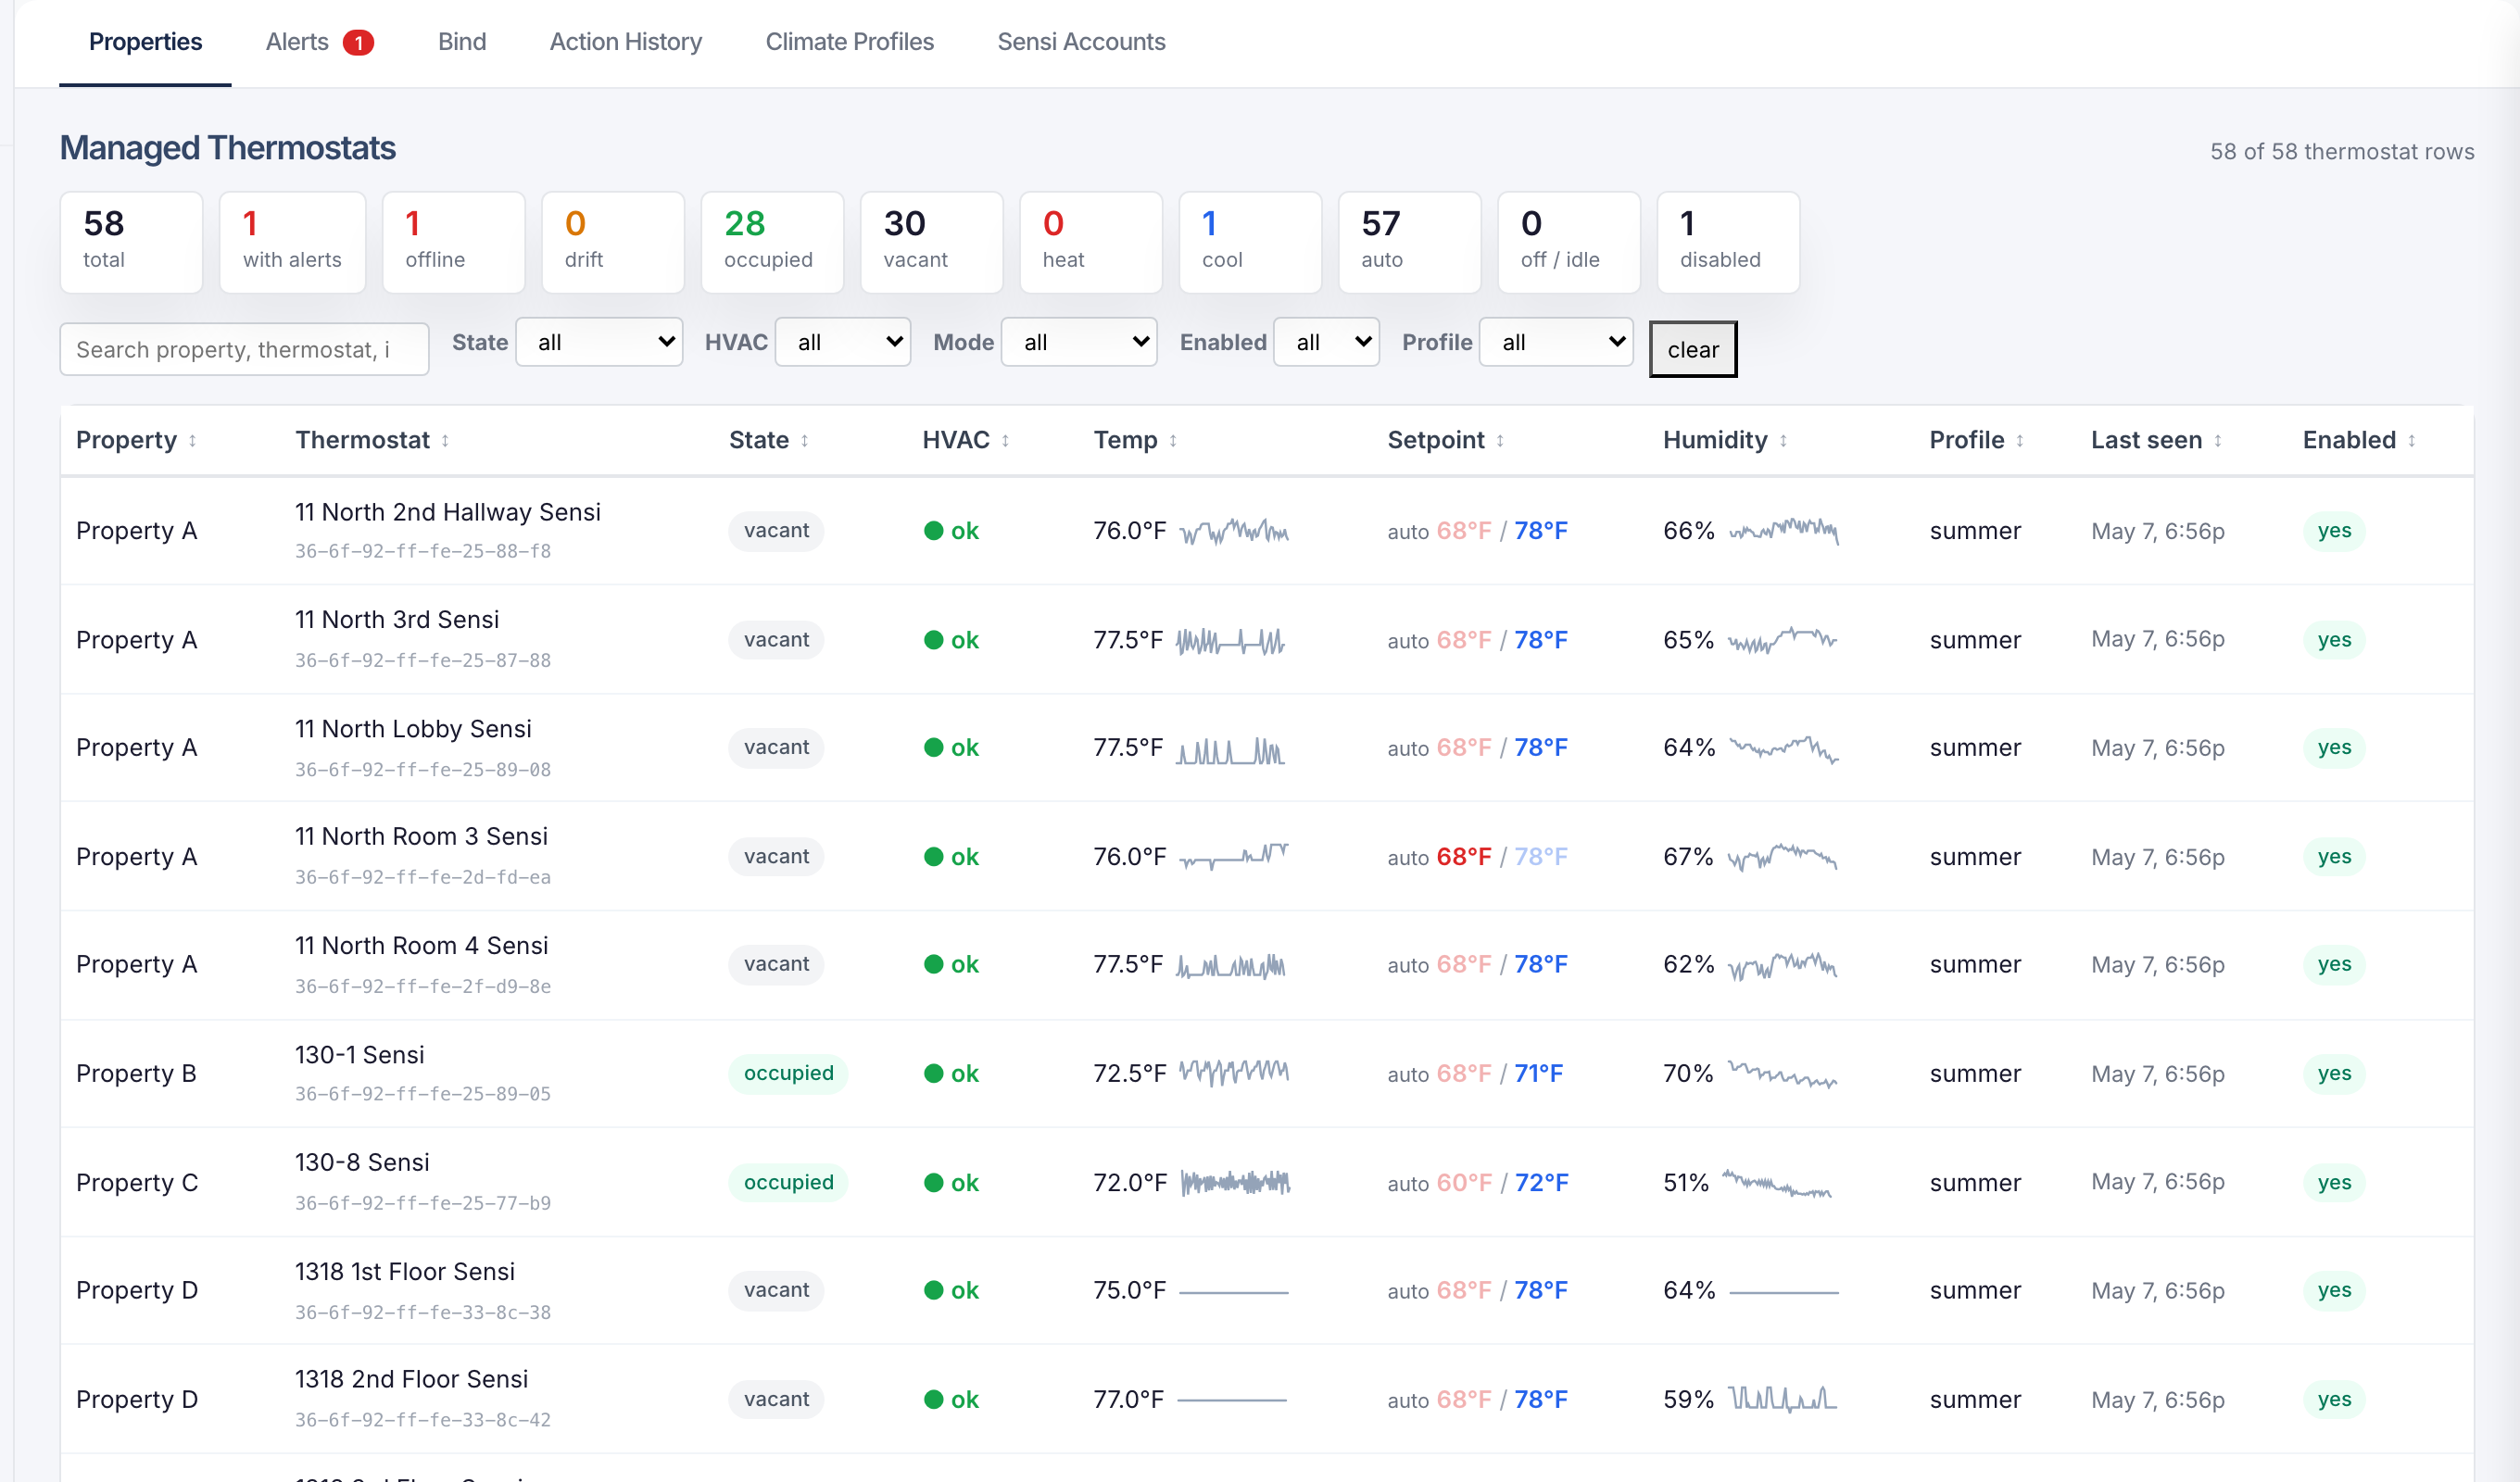Open the Alerts tab
Image resolution: width=2520 pixels, height=1482 pixels.
coord(319,42)
